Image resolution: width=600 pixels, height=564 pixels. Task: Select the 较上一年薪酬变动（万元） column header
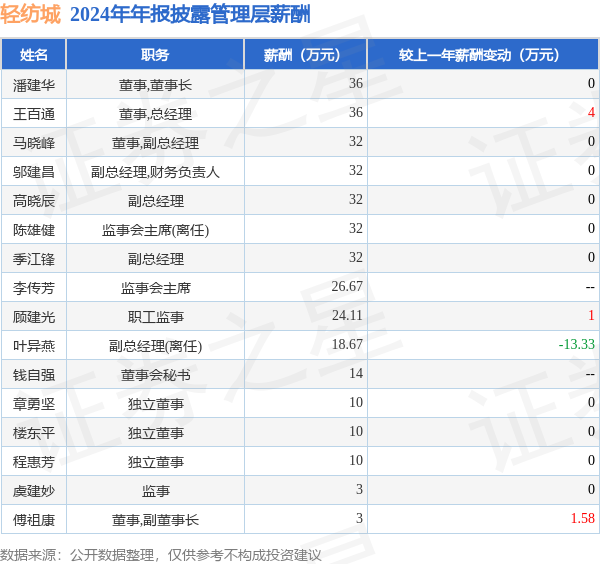pyautogui.click(x=483, y=55)
